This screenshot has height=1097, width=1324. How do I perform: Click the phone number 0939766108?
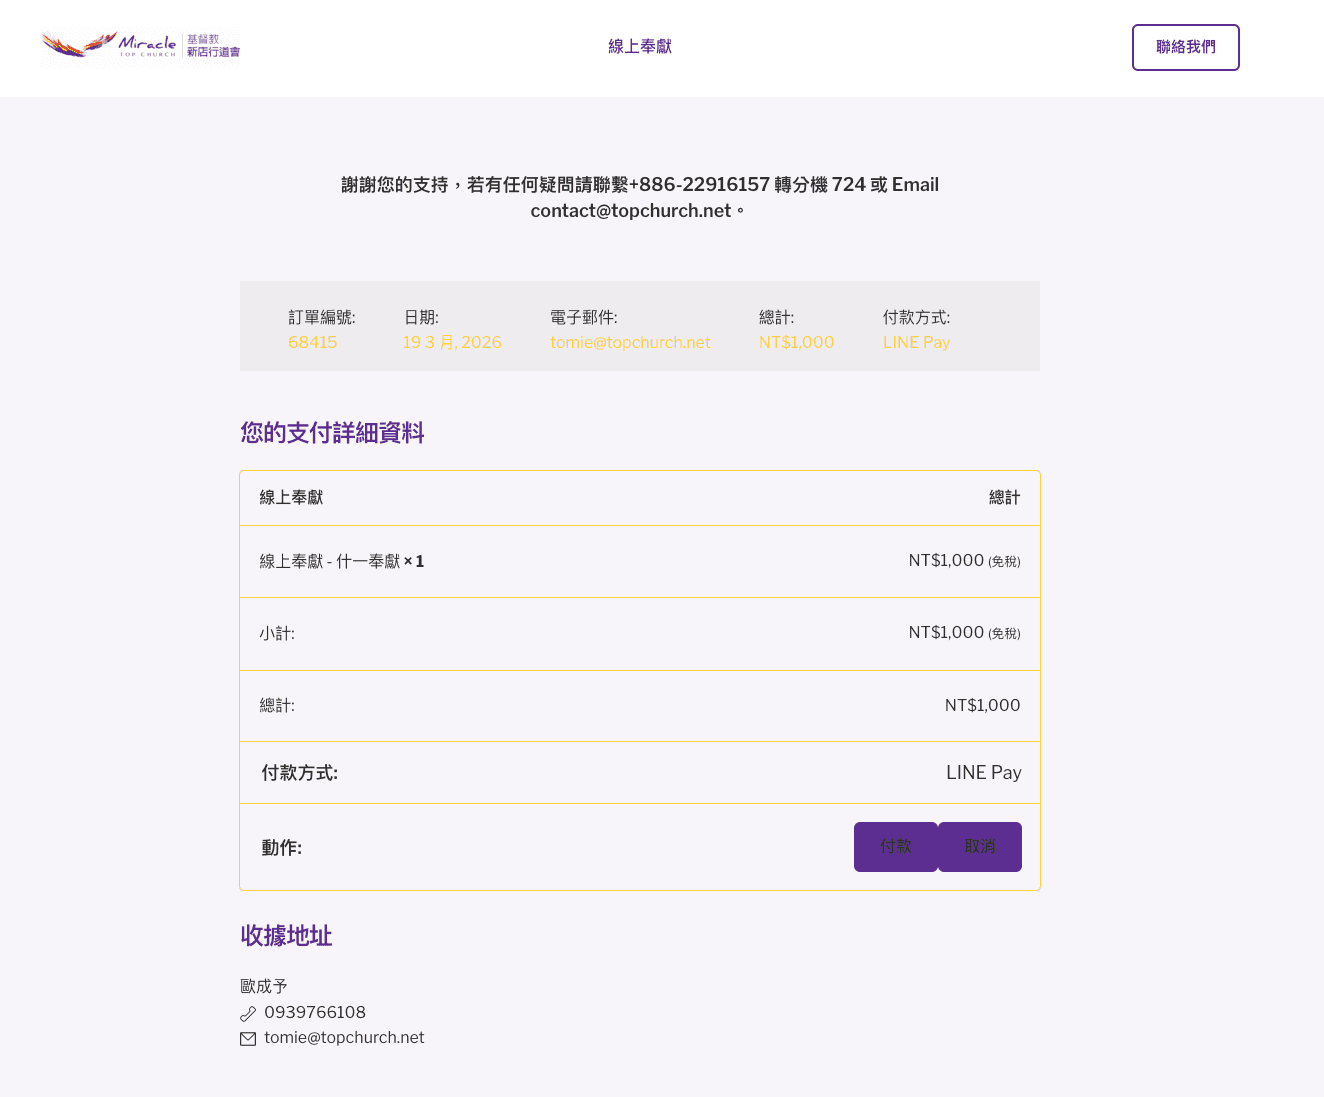pyautogui.click(x=315, y=1012)
